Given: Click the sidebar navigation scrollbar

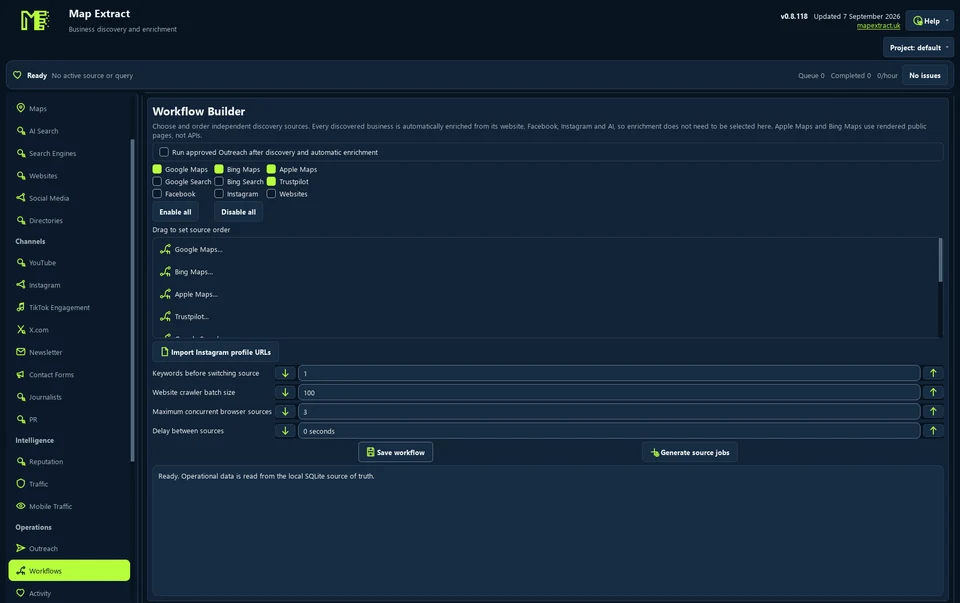Looking at the screenshot, I should pyautogui.click(x=132, y=300).
